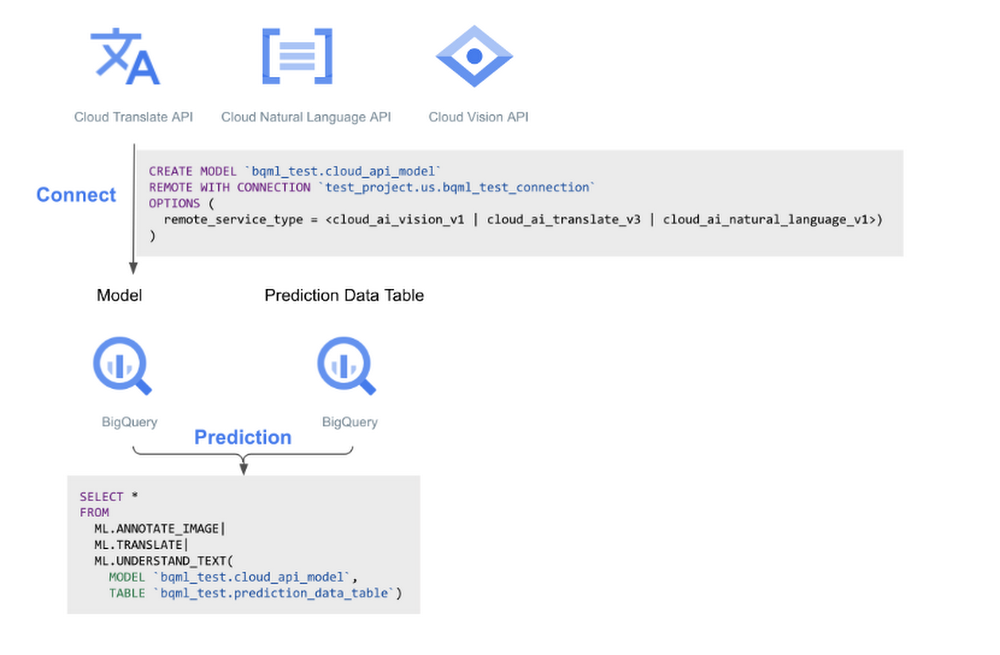
Task: Click 'remote_service_type' in the code
Action: point(233,219)
